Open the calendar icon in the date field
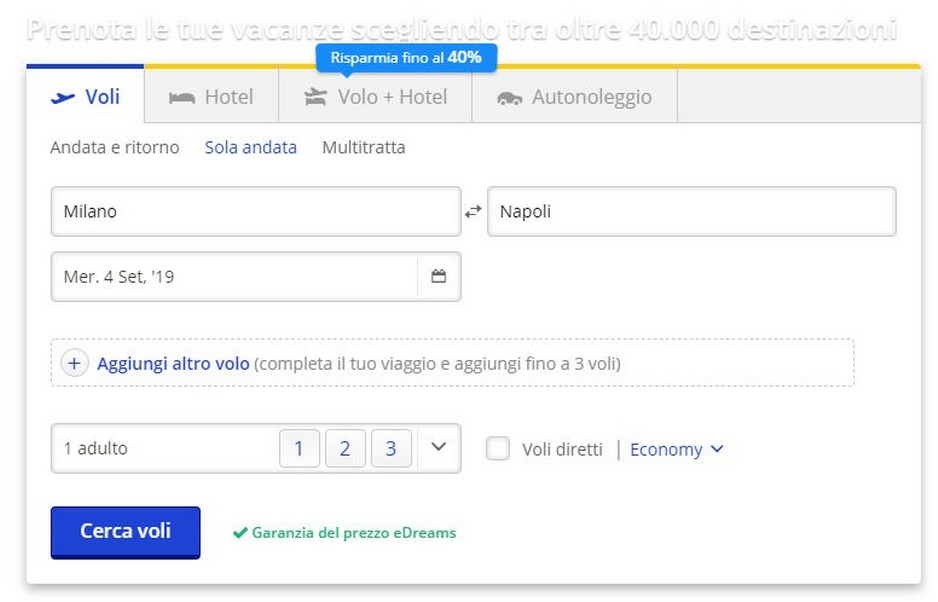938x602 pixels. click(438, 276)
